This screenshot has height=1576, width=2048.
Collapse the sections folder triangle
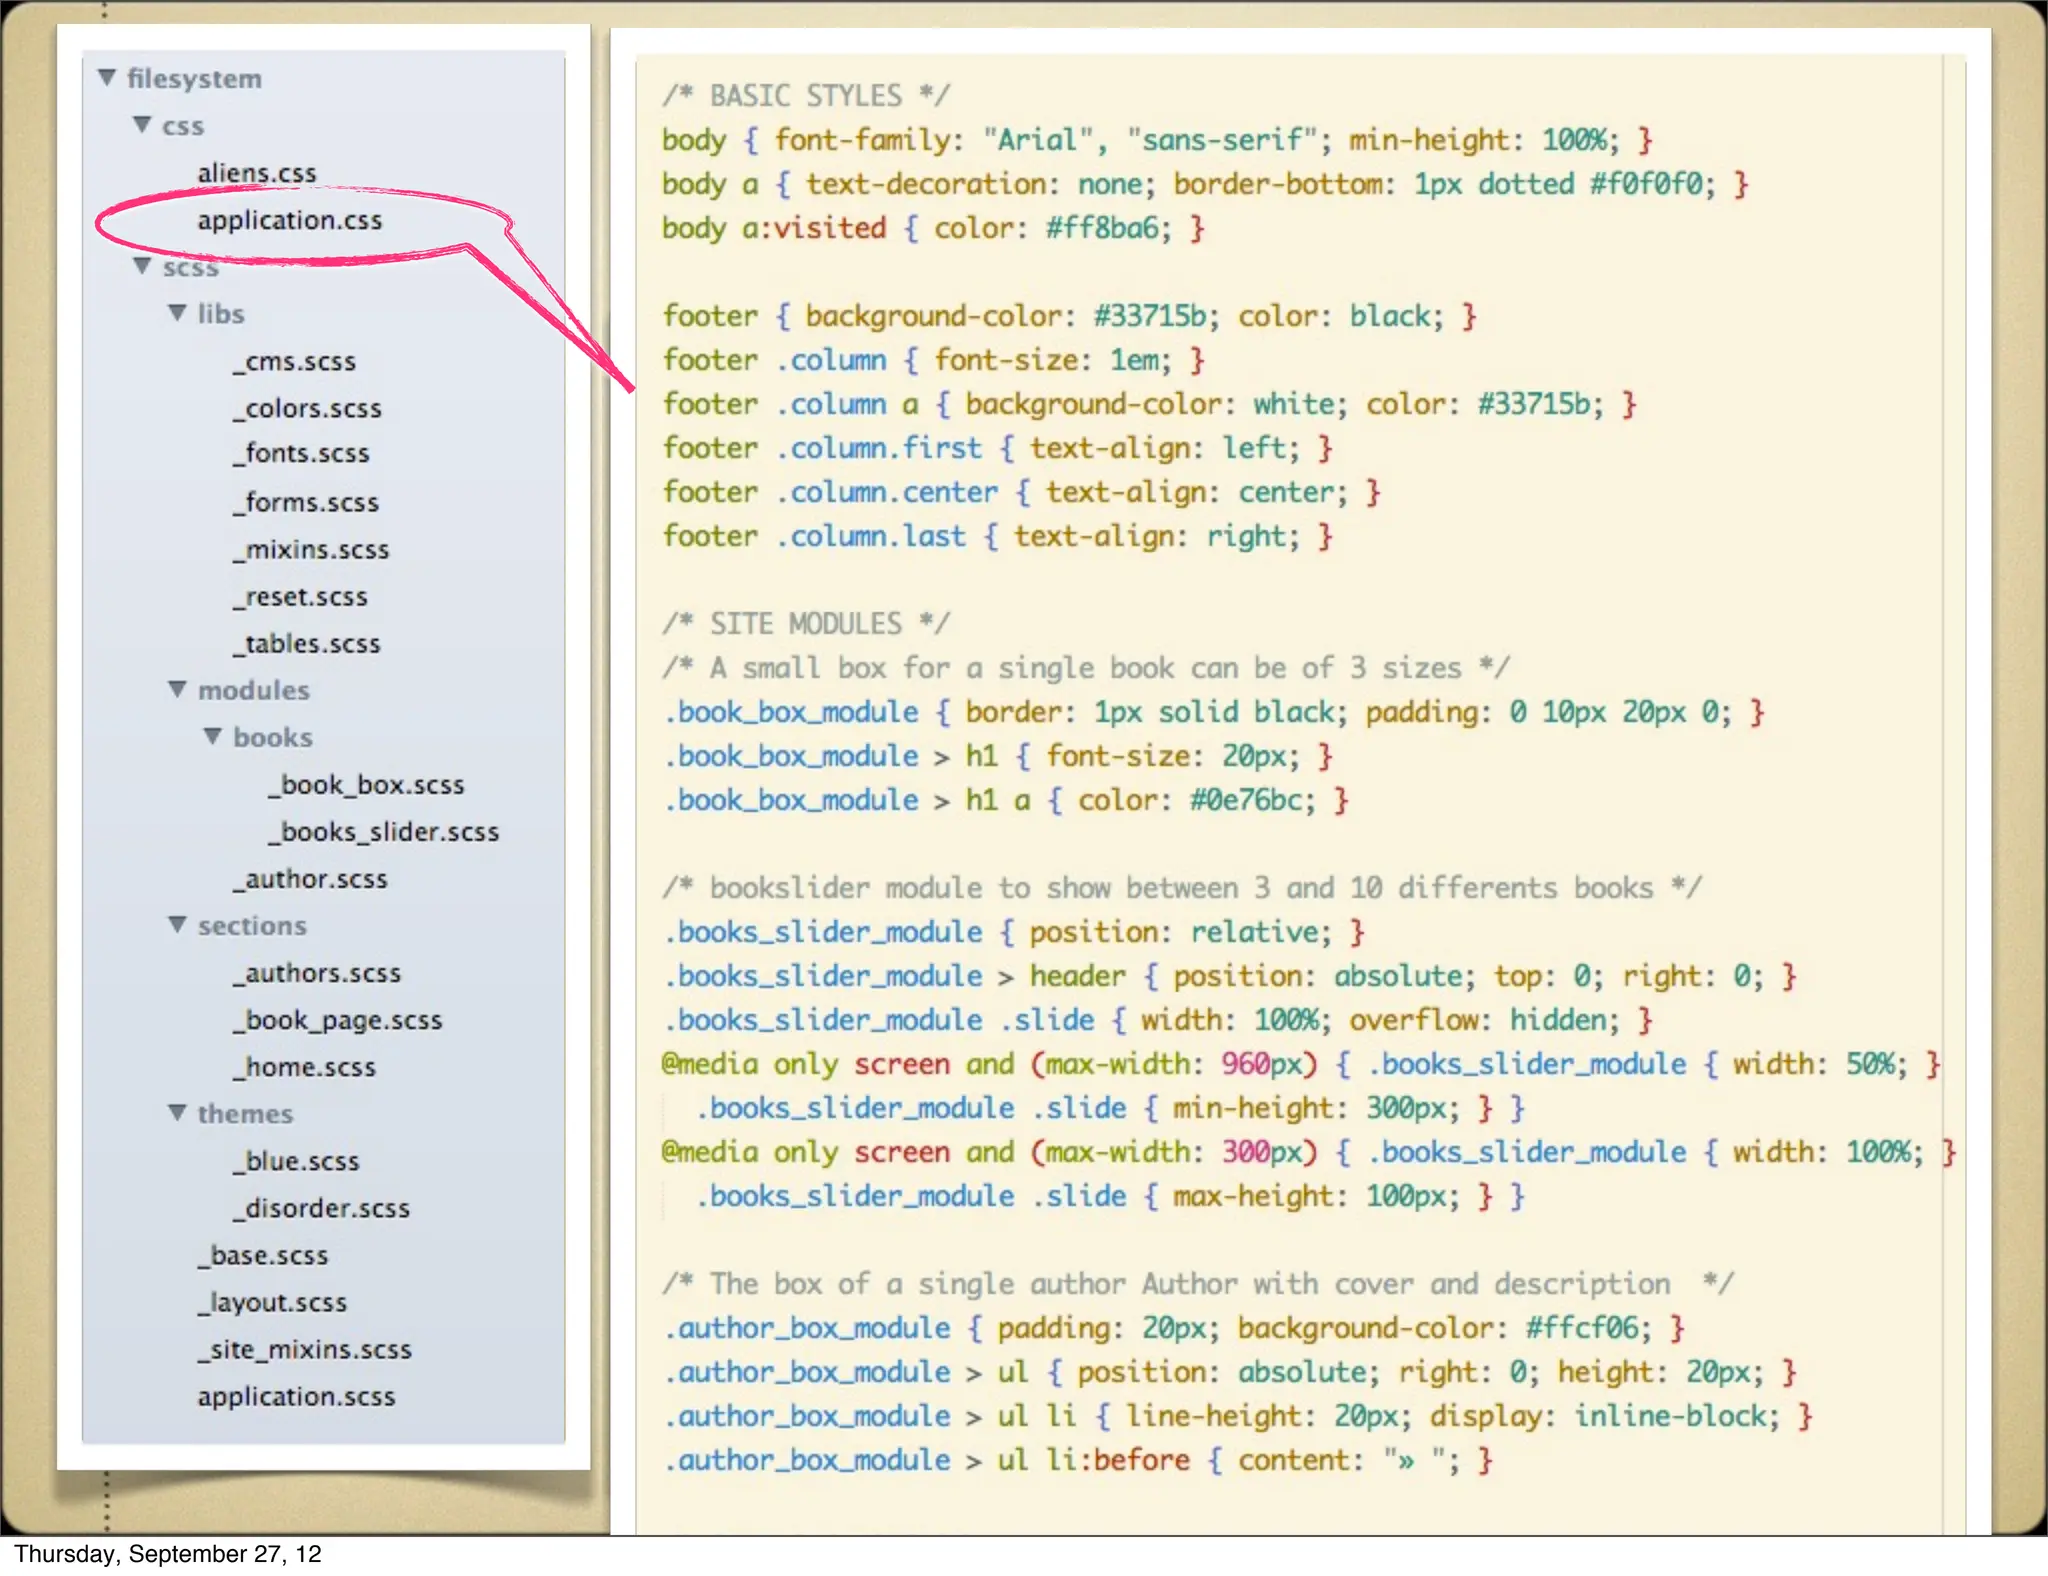coord(178,924)
